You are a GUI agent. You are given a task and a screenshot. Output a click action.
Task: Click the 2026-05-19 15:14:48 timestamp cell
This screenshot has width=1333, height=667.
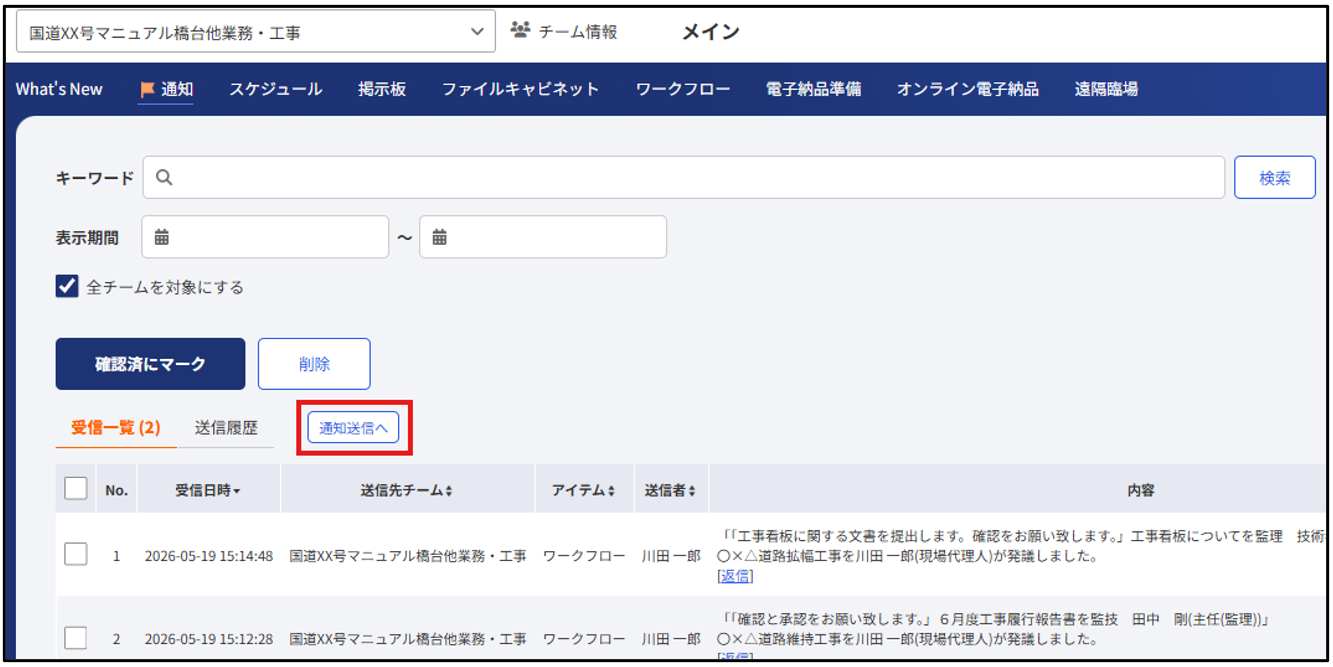pyautogui.click(x=209, y=556)
